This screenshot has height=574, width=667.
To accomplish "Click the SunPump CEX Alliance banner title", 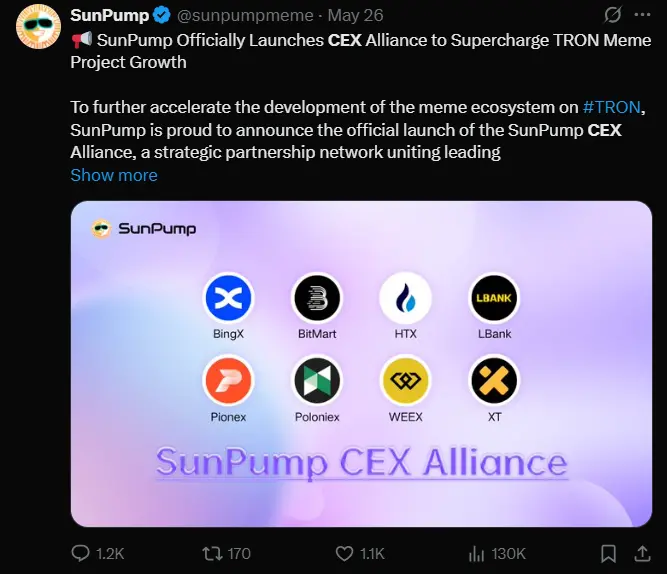I will (x=361, y=462).
